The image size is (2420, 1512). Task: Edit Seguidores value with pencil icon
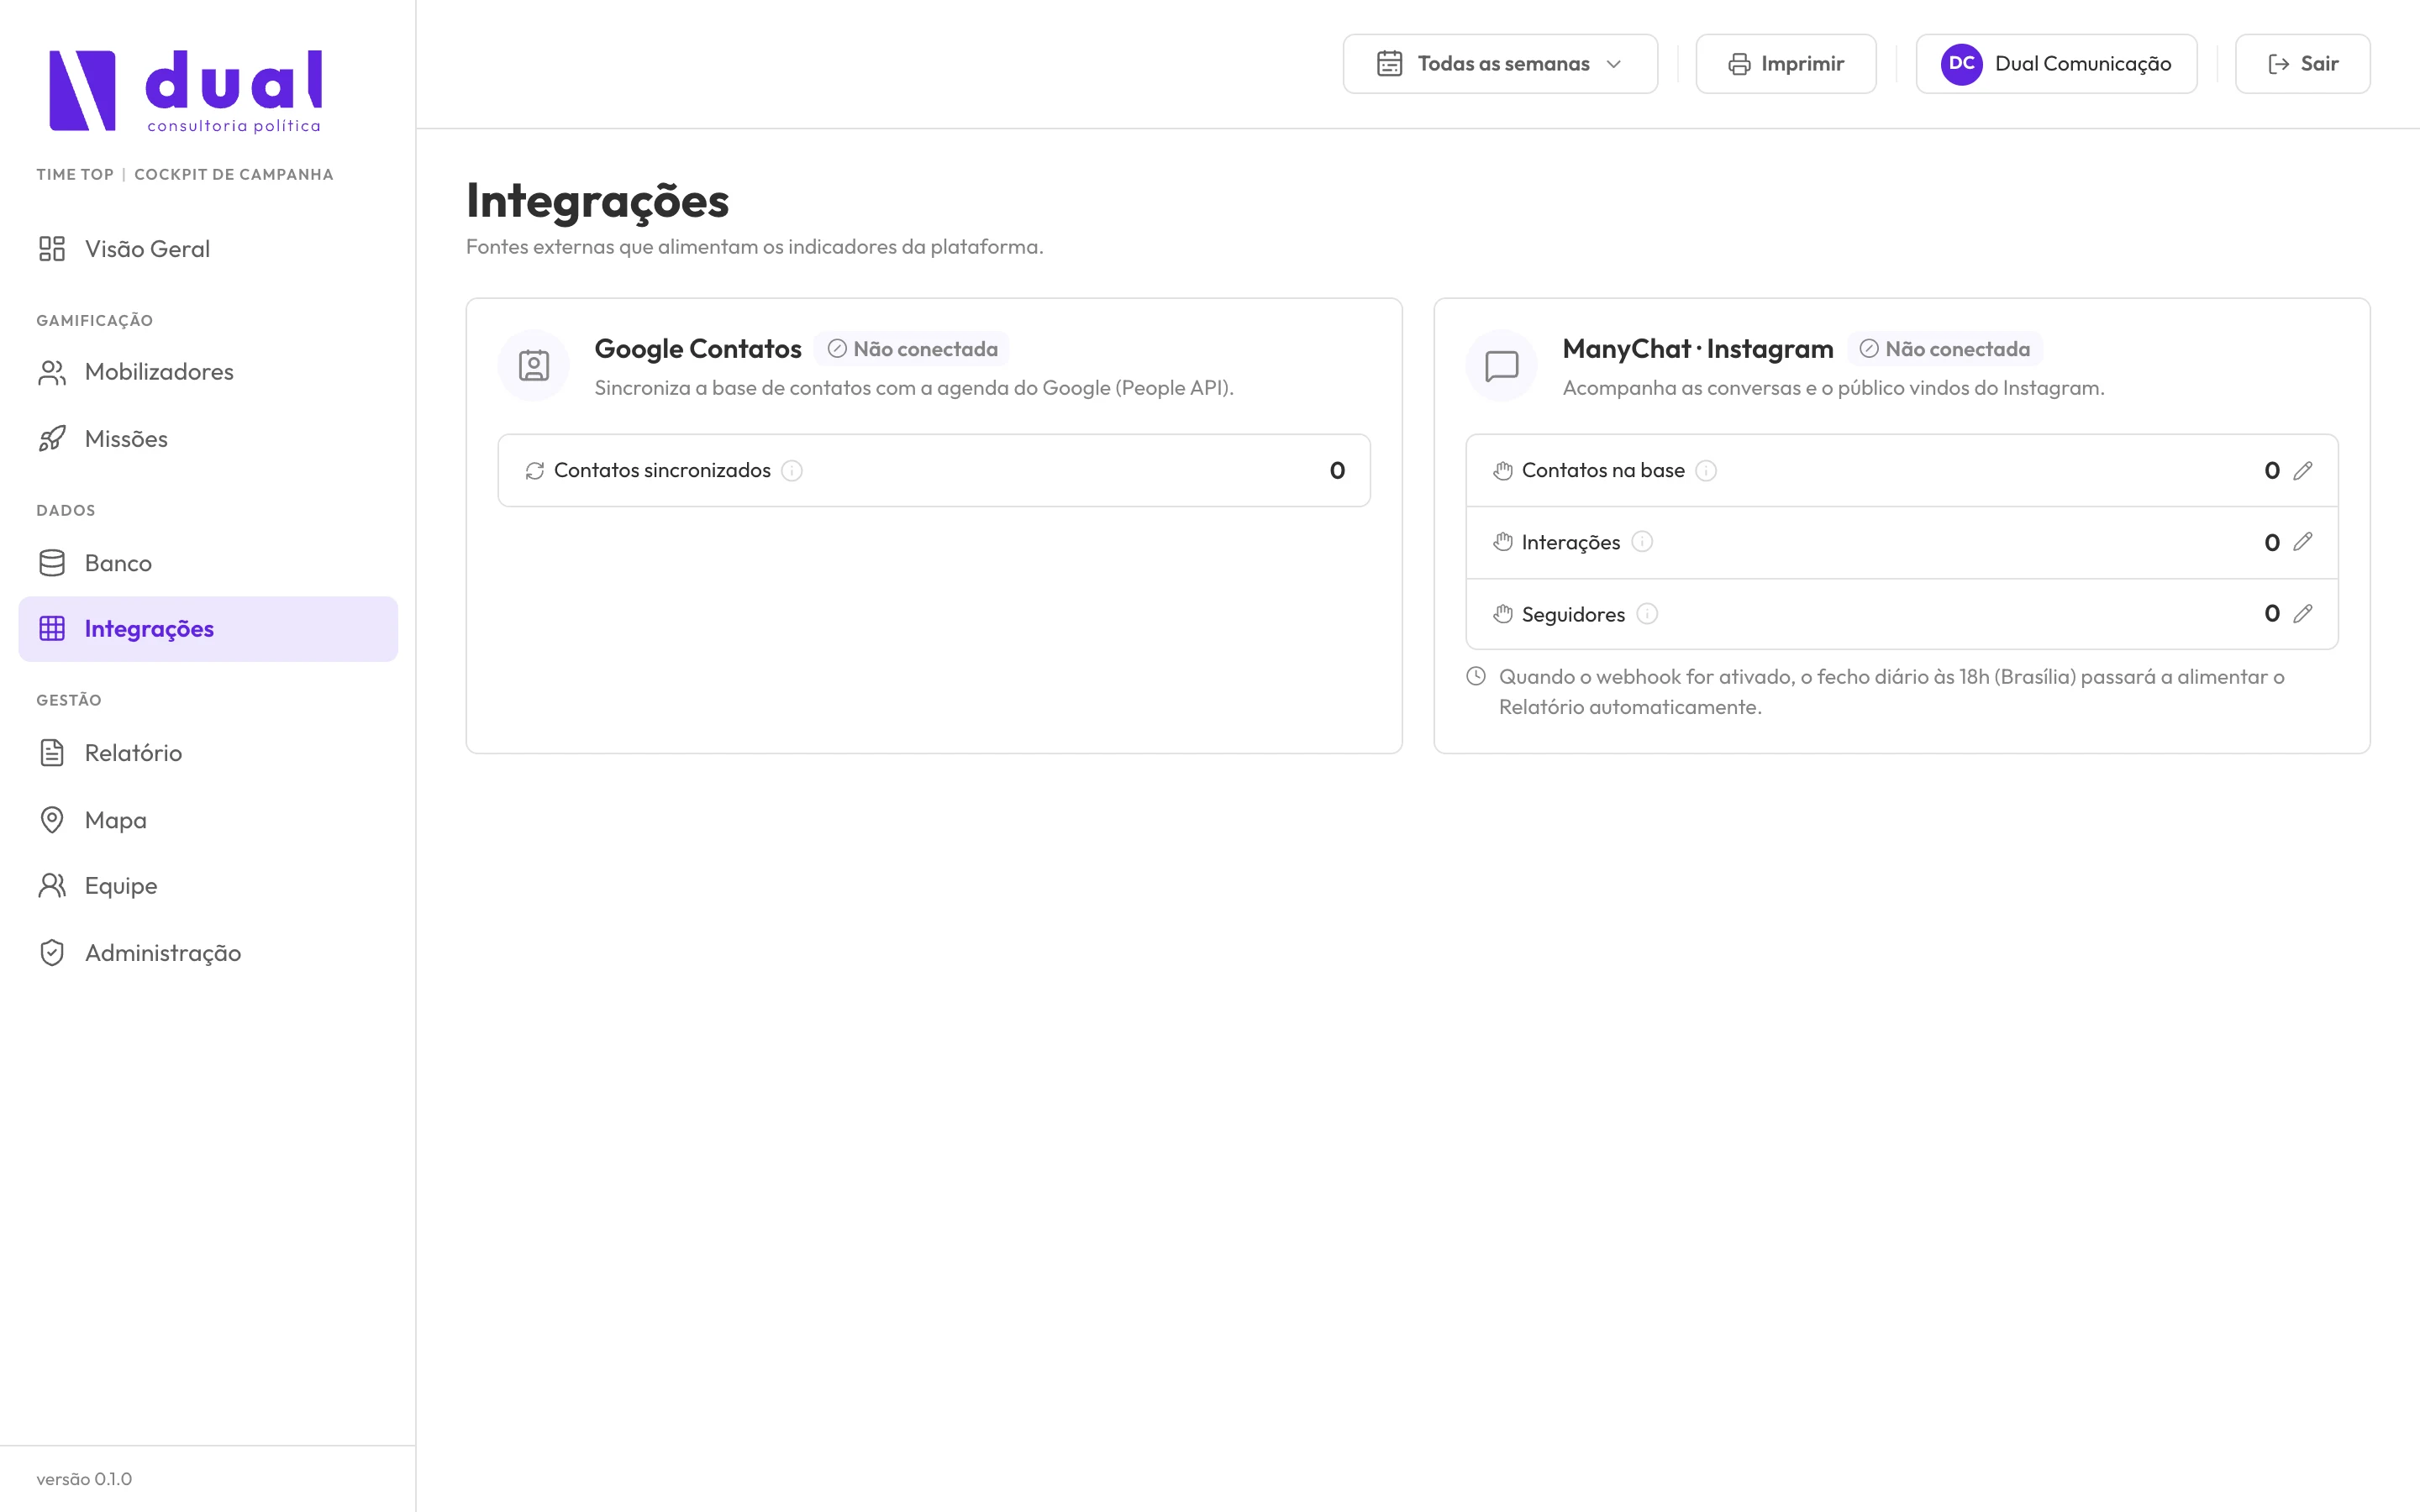point(2303,614)
